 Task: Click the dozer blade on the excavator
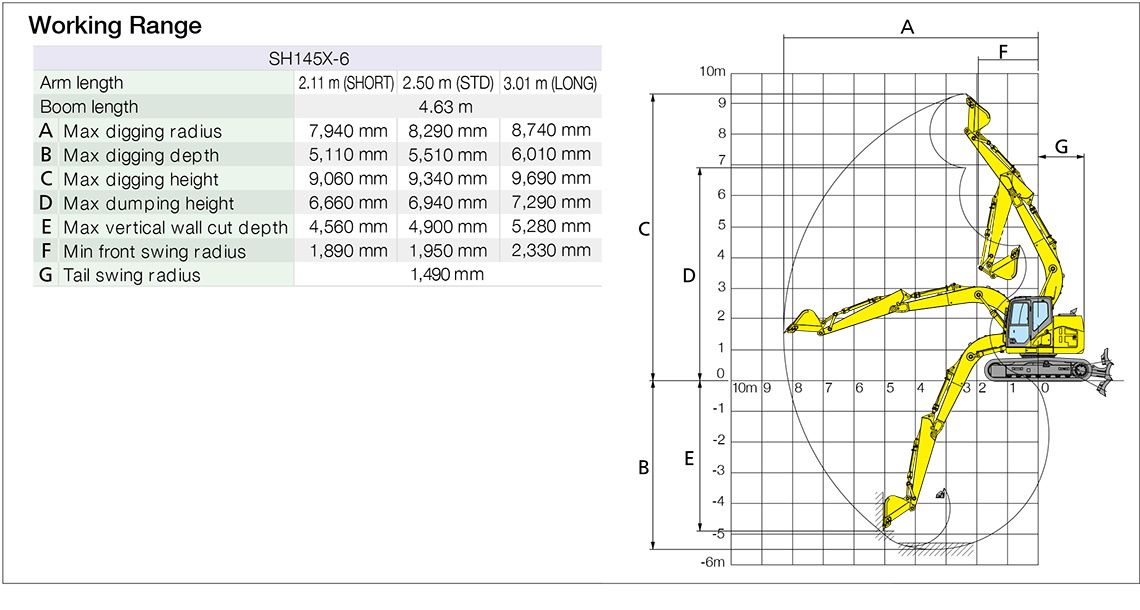(1104, 369)
